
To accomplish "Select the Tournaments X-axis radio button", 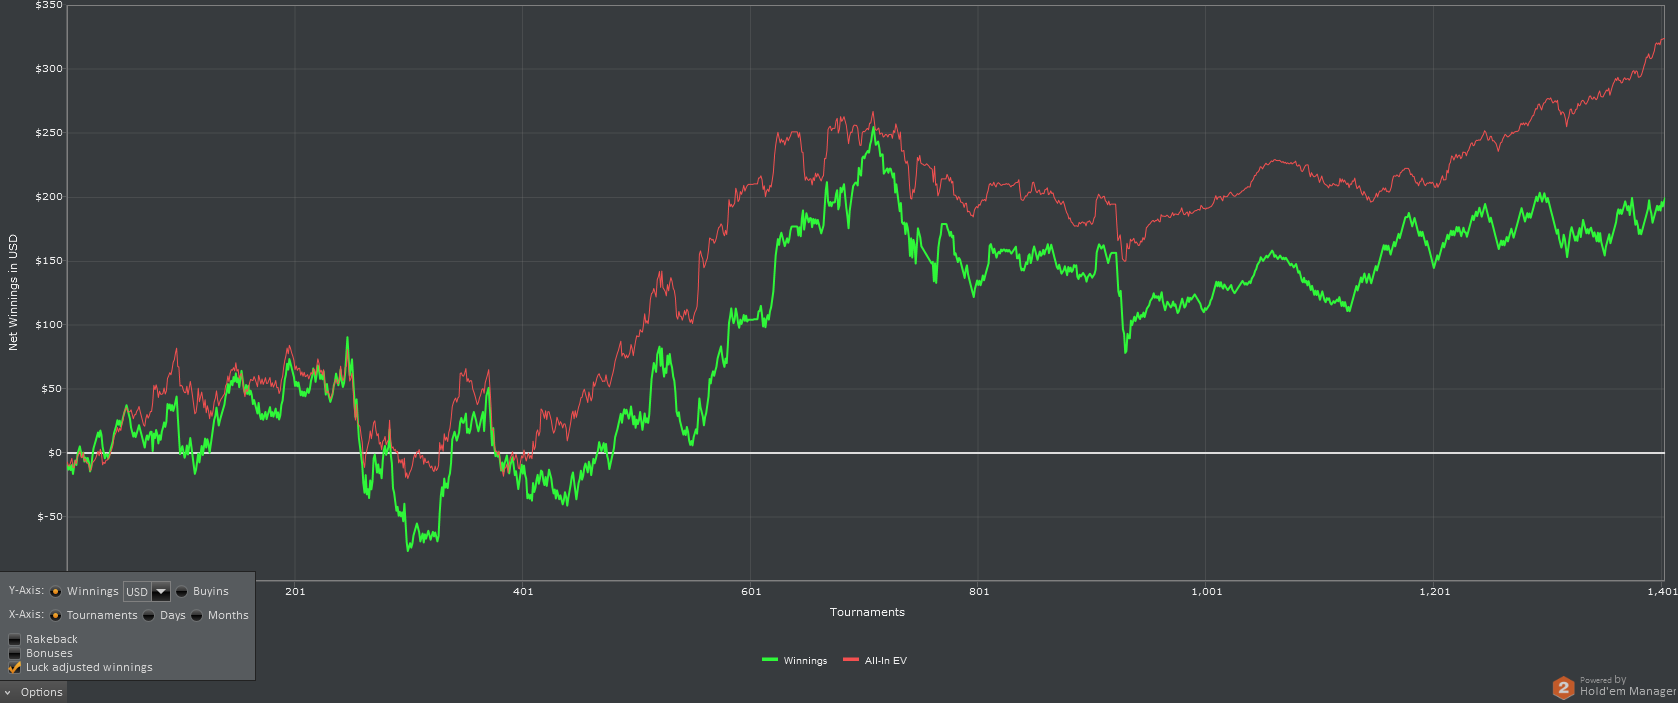I will pos(56,616).
